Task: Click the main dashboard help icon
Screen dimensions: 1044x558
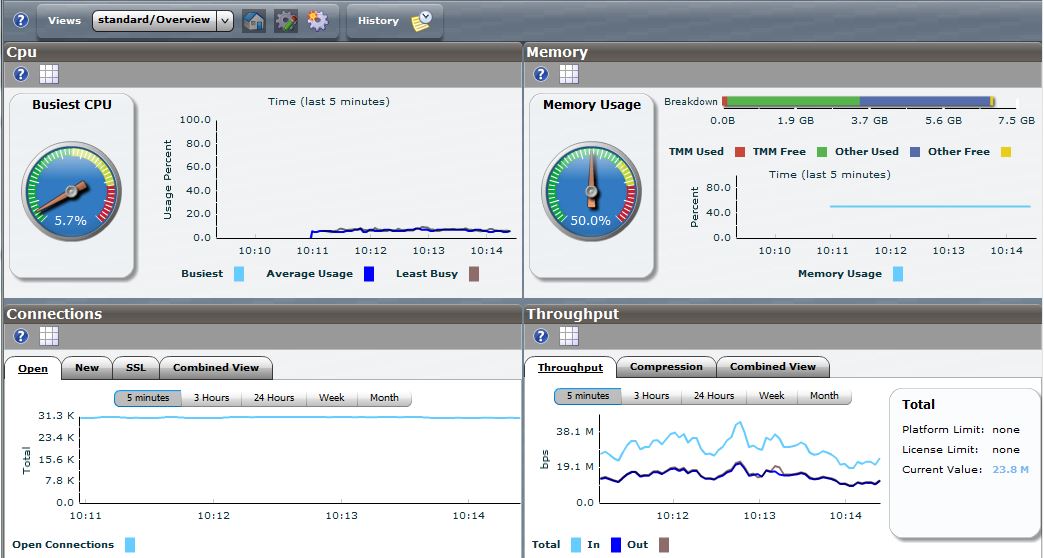Action: tap(21, 20)
